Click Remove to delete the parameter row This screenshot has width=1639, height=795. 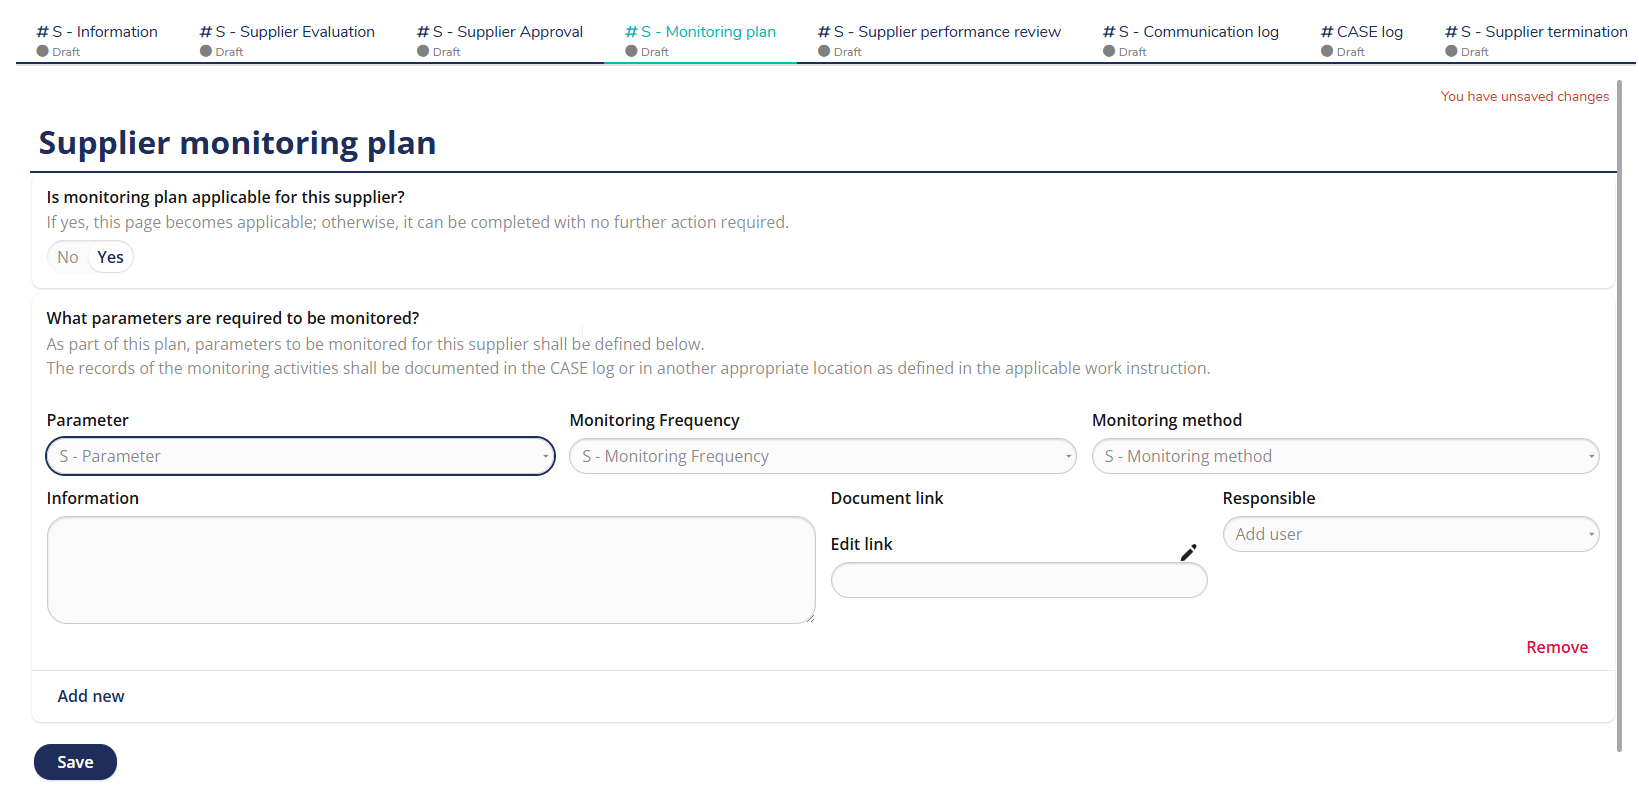click(1556, 647)
